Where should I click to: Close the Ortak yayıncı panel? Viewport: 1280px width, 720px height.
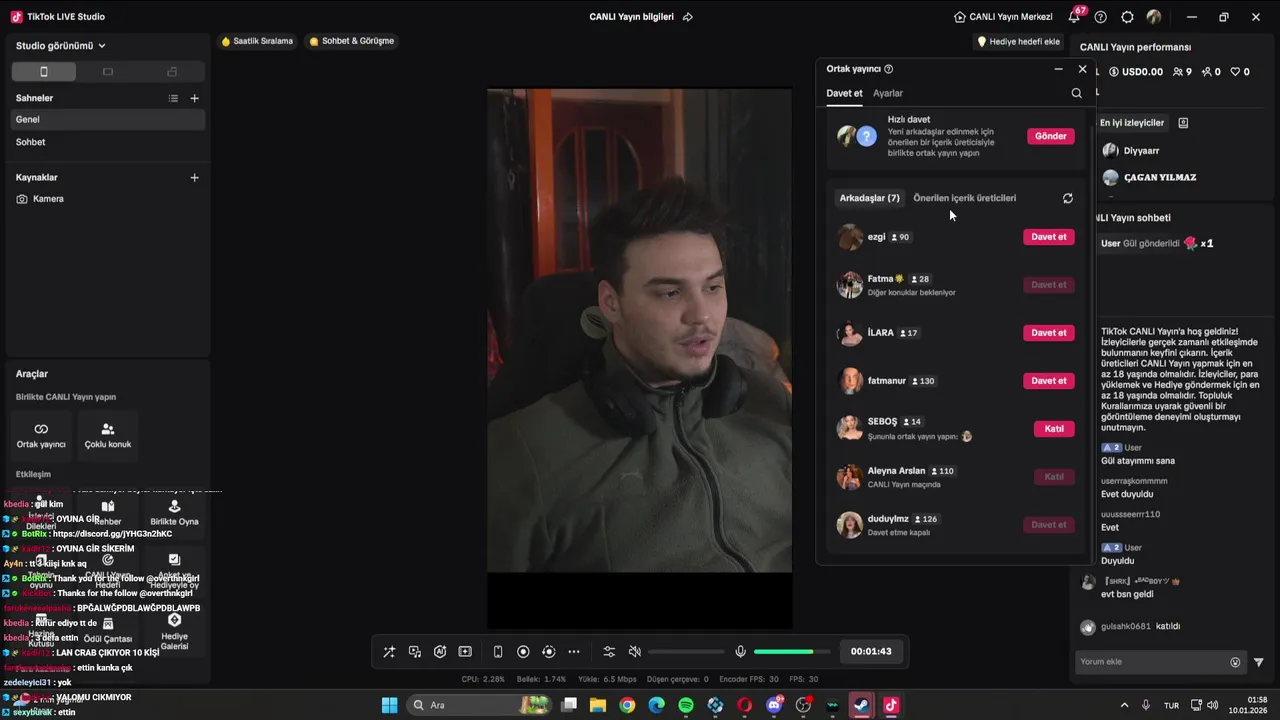point(1082,69)
